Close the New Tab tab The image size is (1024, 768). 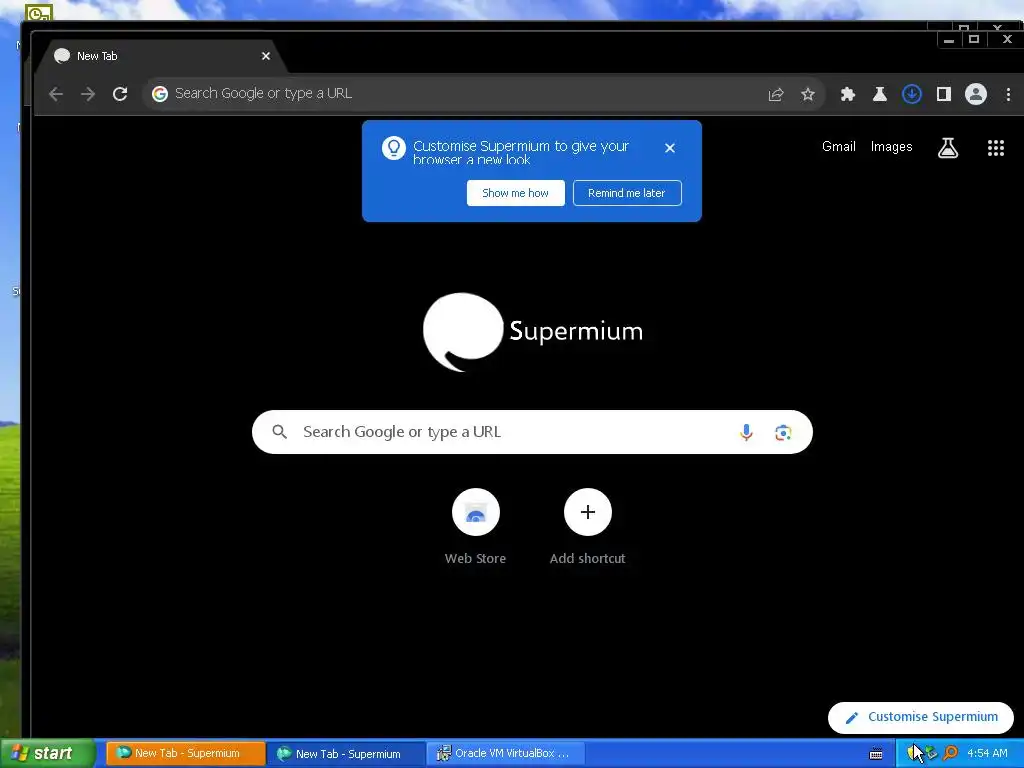266,56
